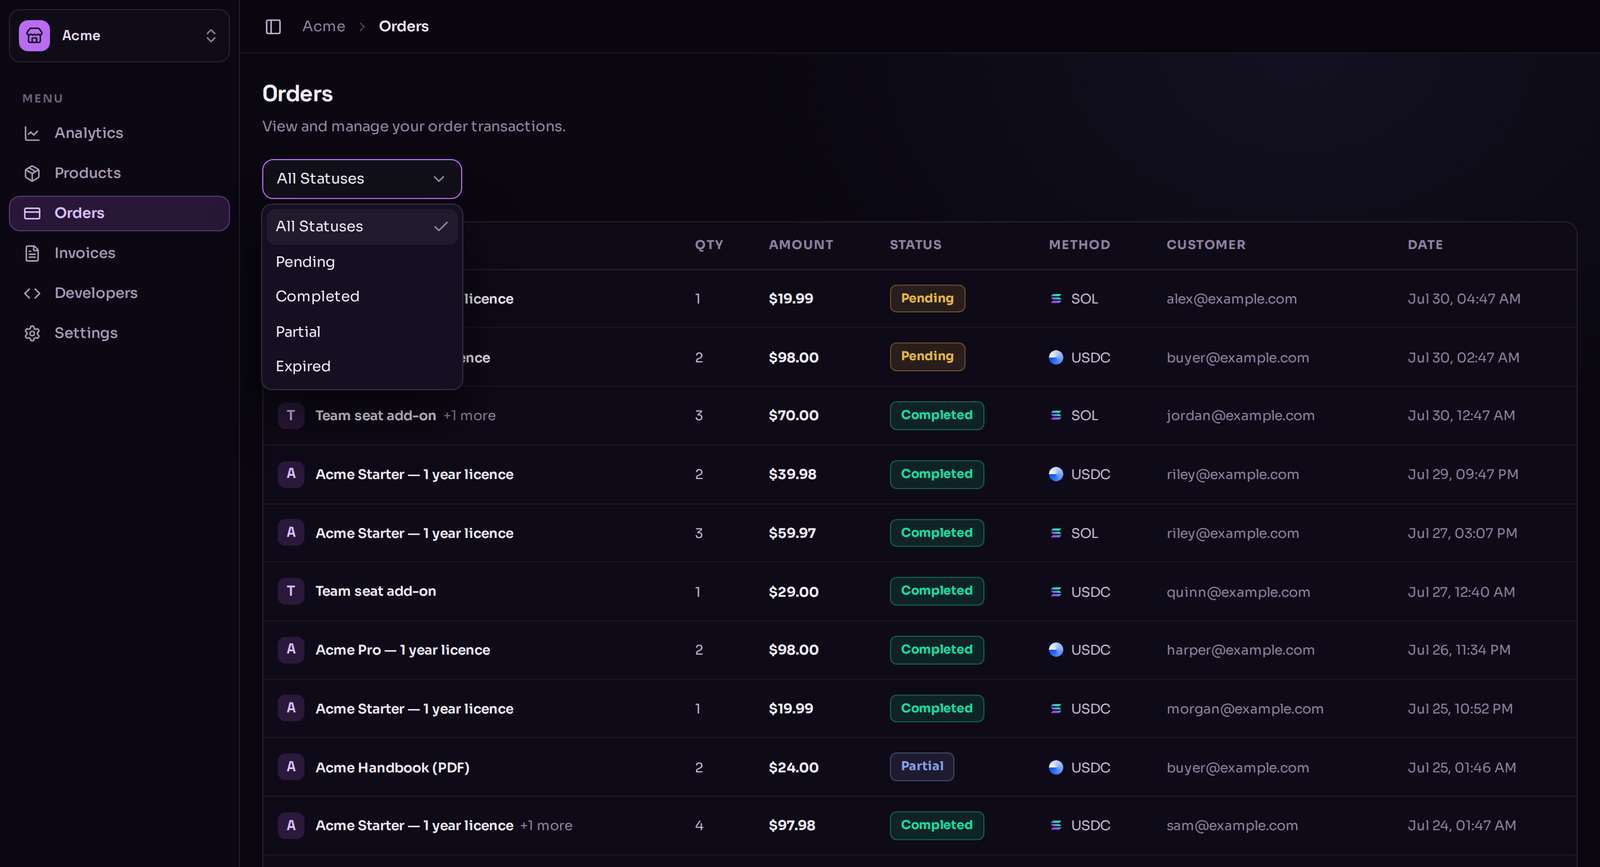Viewport: 1600px width, 867px height.
Task: Click the Settings gear icon
Action: (x=32, y=333)
